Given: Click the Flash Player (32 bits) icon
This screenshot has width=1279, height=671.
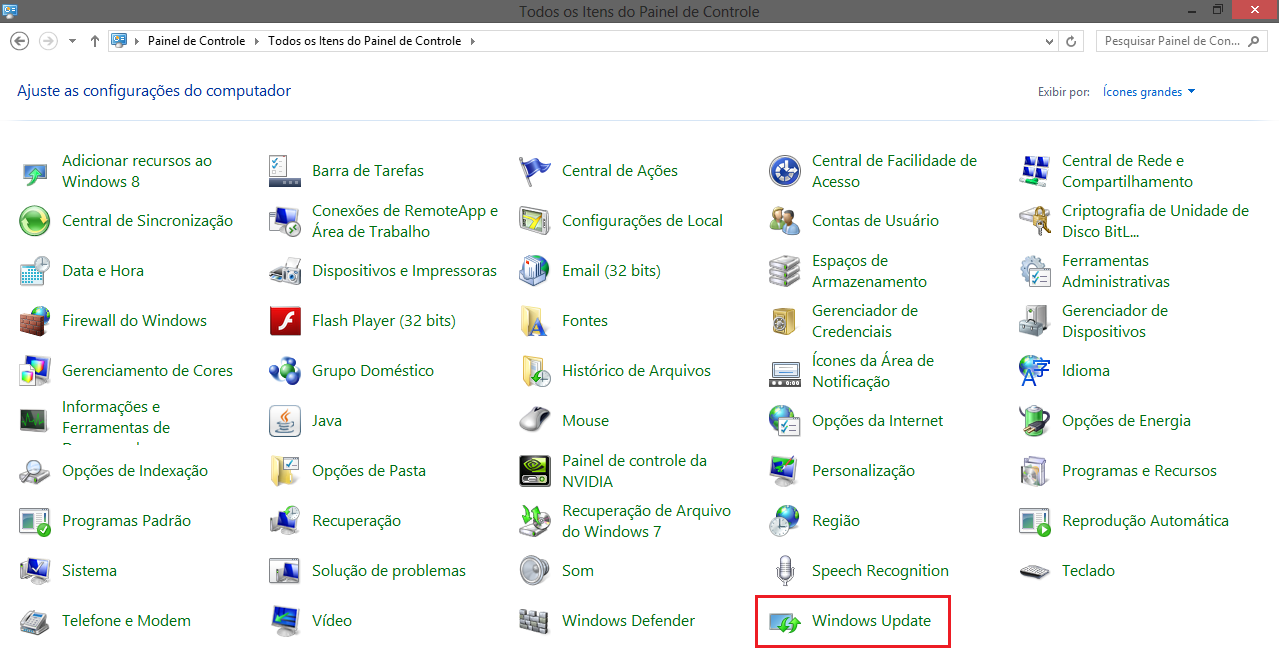Looking at the screenshot, I should (285, 321).
